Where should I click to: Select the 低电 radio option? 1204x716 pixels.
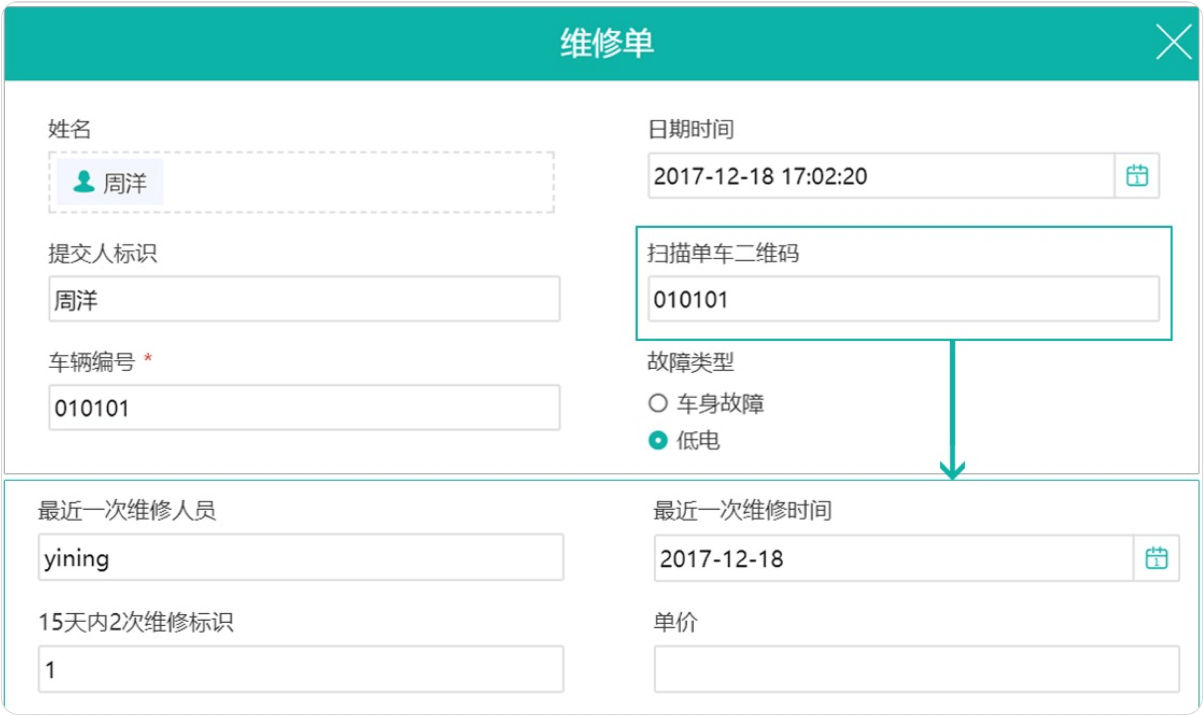tap(657, 440)
